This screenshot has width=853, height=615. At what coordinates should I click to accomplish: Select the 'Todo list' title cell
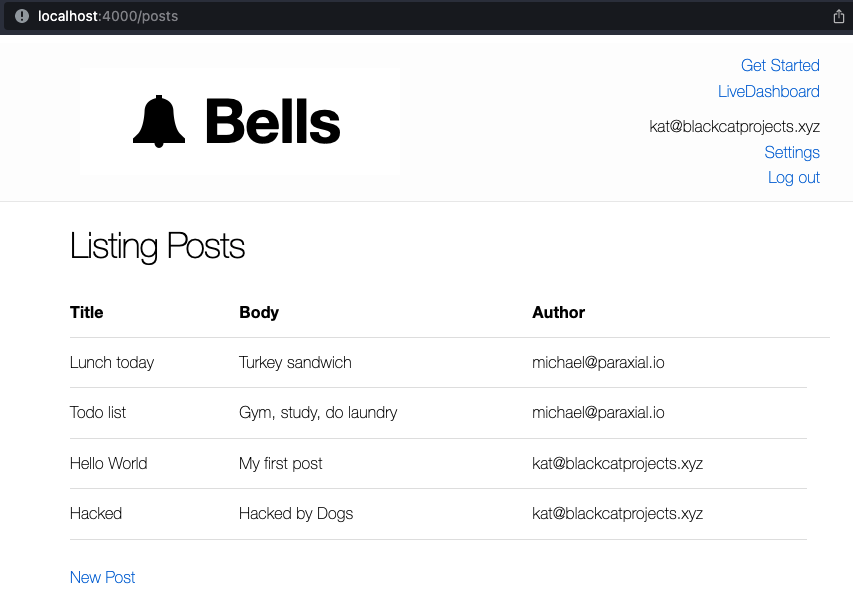98,413
